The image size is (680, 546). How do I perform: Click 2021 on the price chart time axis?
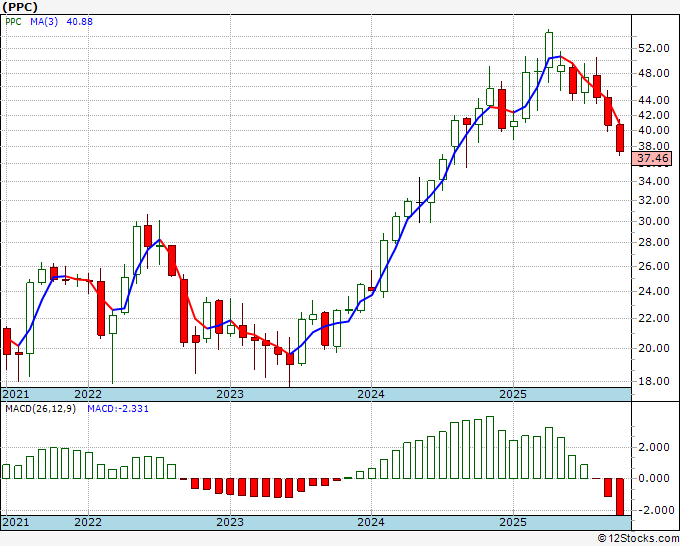pos(16,394)
